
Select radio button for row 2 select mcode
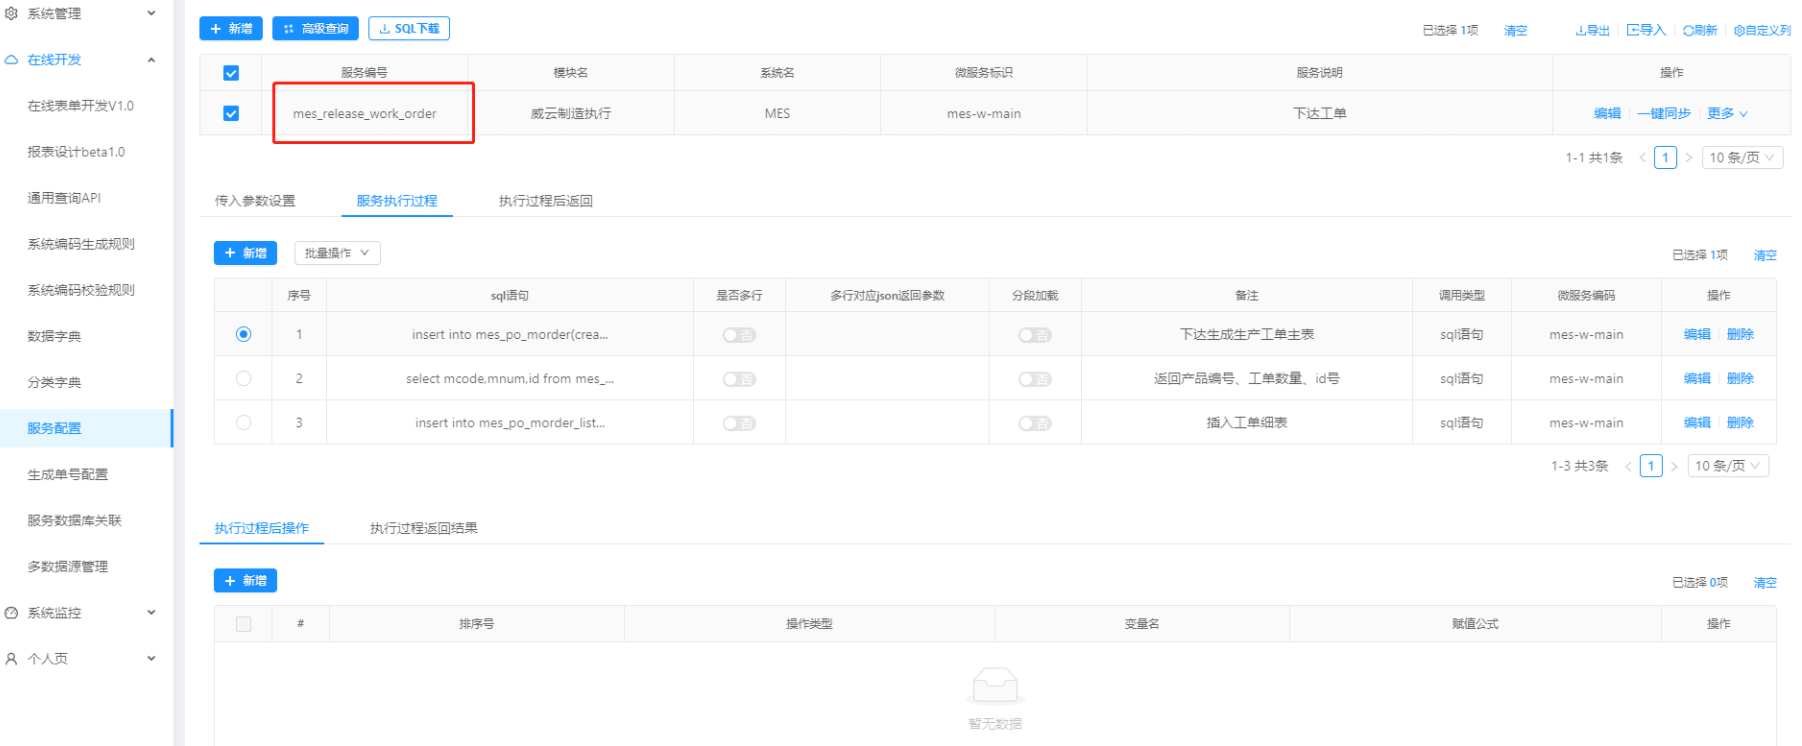coord(243,378)
